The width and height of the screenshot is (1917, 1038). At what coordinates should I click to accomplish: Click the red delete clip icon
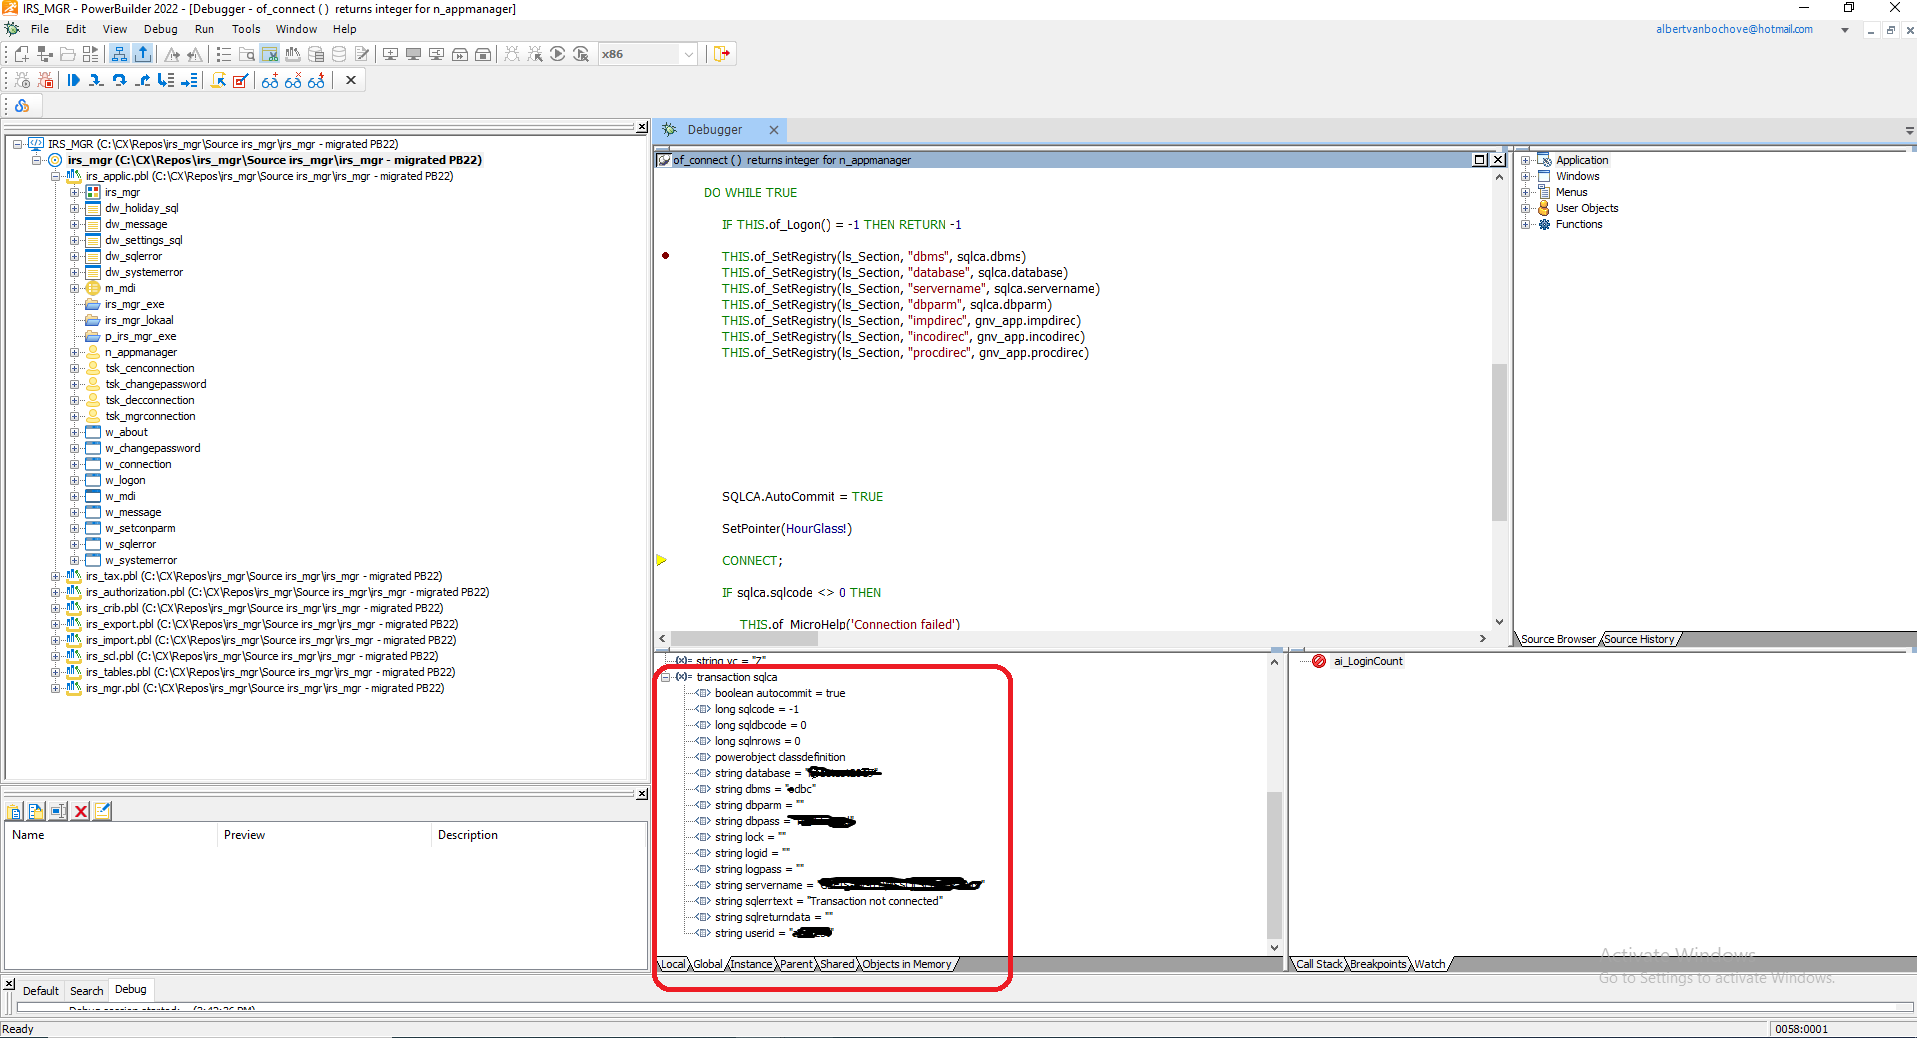[x=81, y=811]
